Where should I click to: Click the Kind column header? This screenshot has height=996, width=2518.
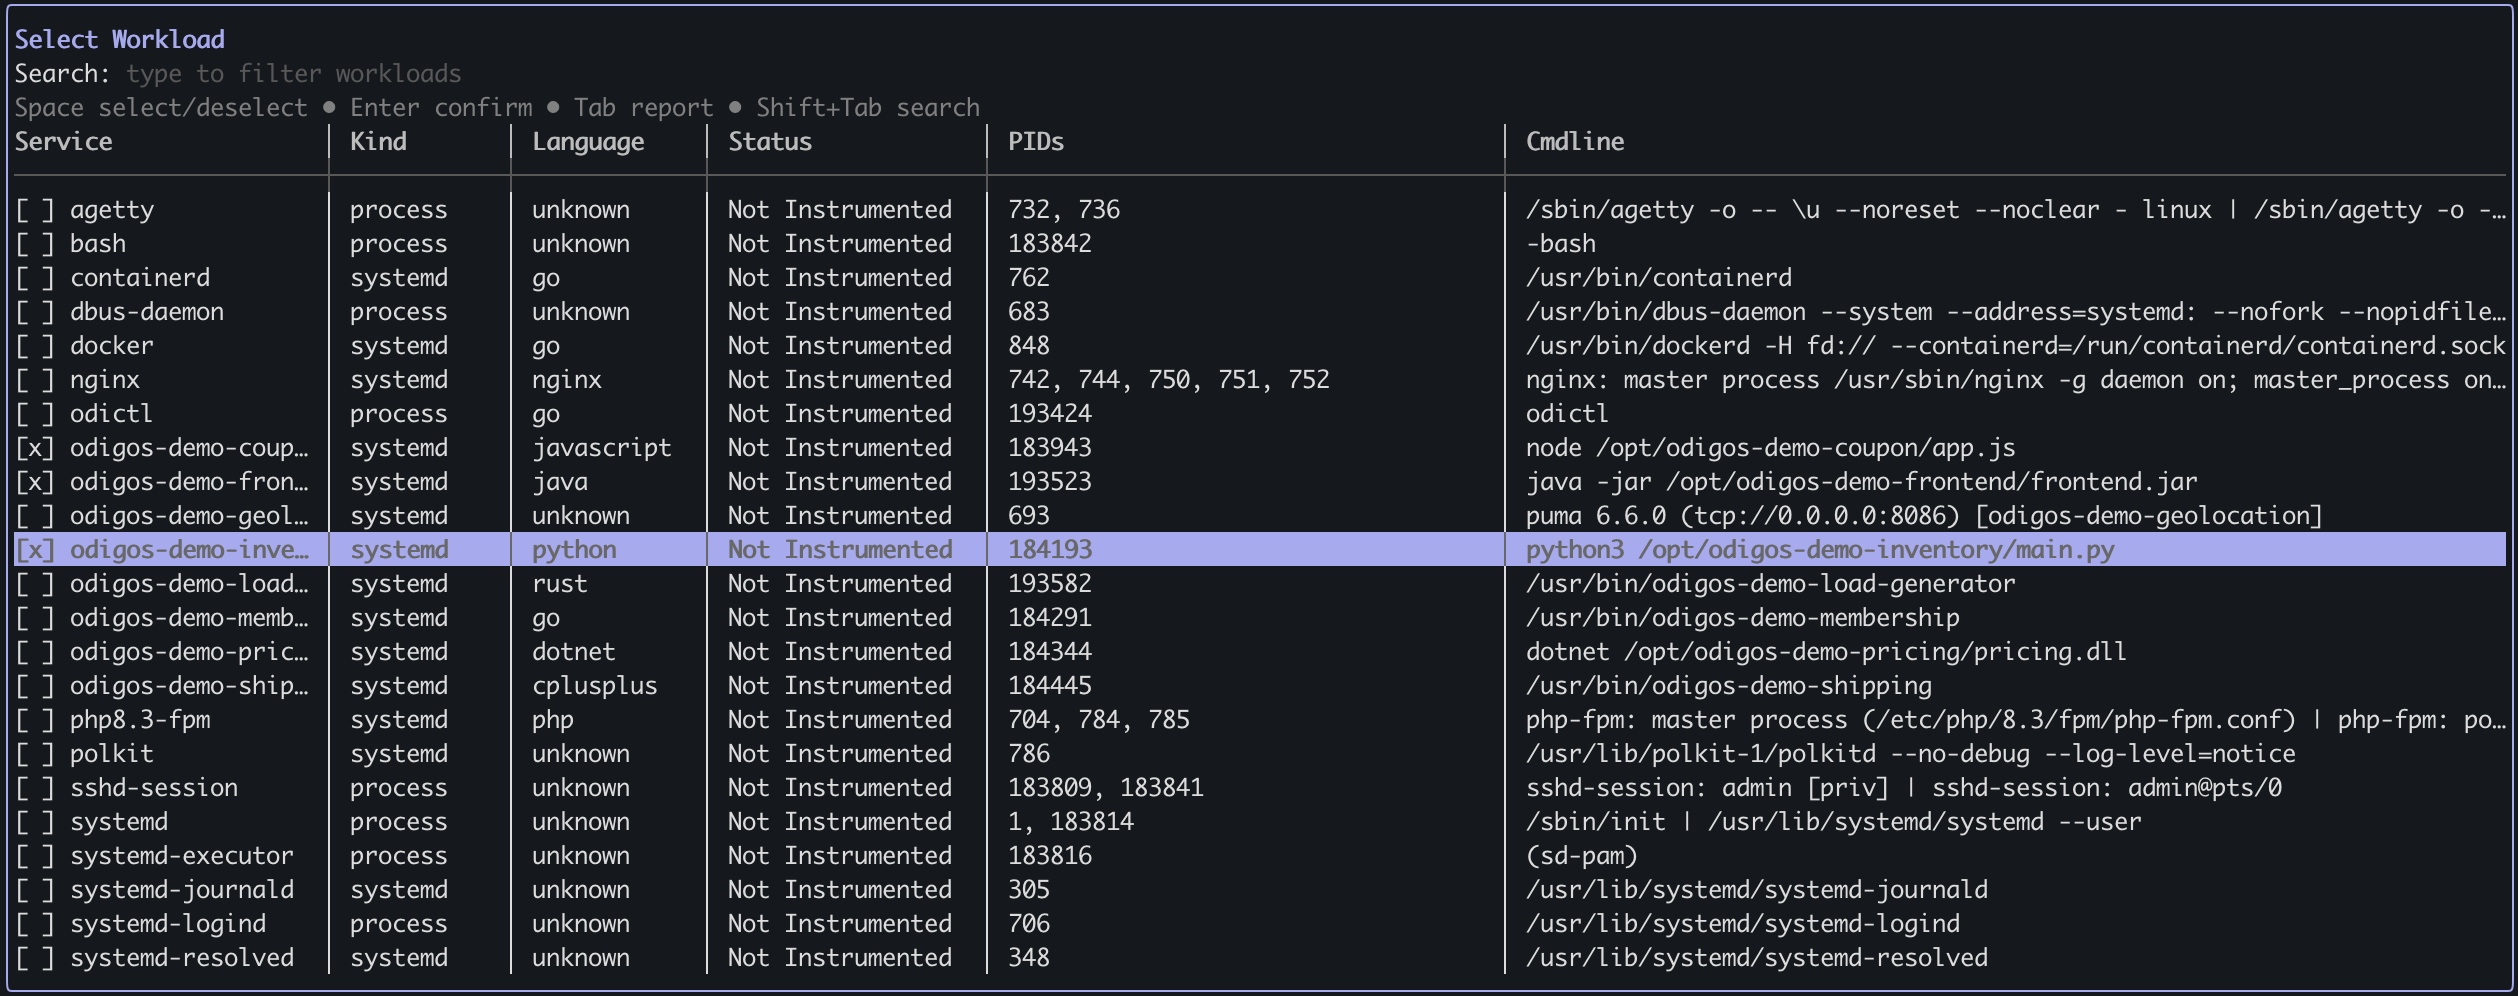click(378, 142)
